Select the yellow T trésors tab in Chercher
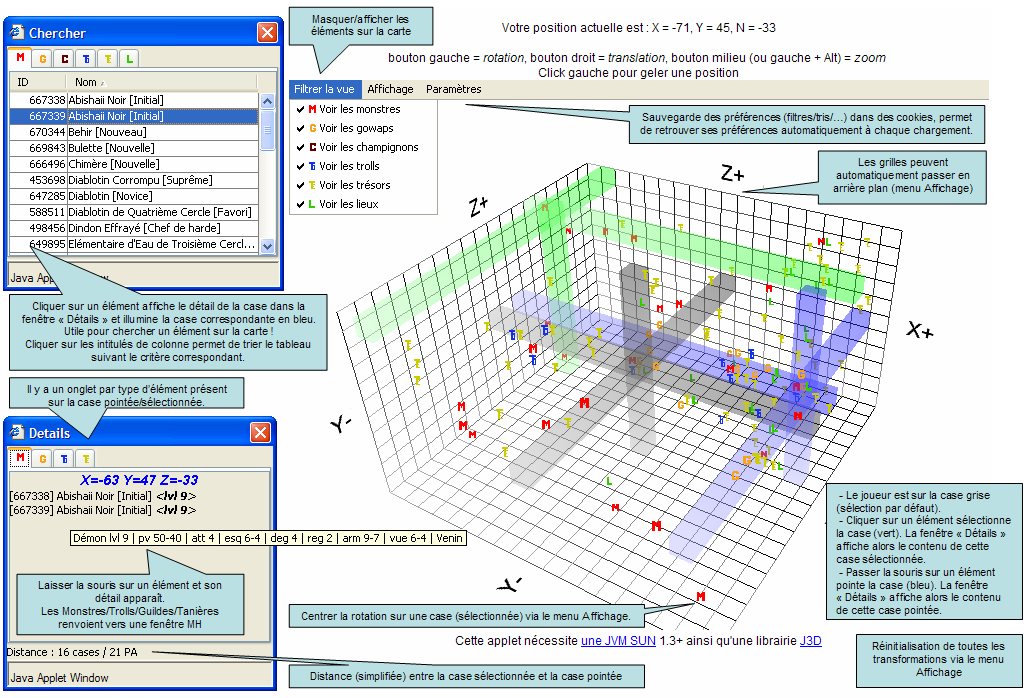Screen dimensions: 1031x698 tap(108, 58)
